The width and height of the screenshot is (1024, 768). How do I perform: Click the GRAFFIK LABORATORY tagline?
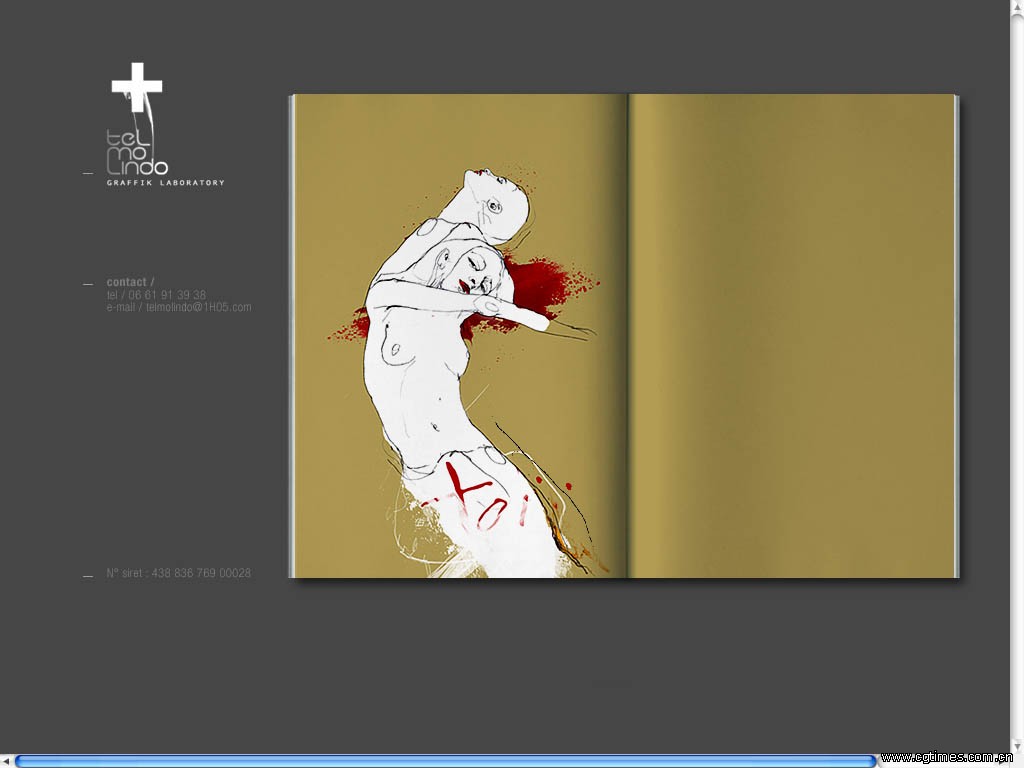pyautogui.click(x=166, y=183)
